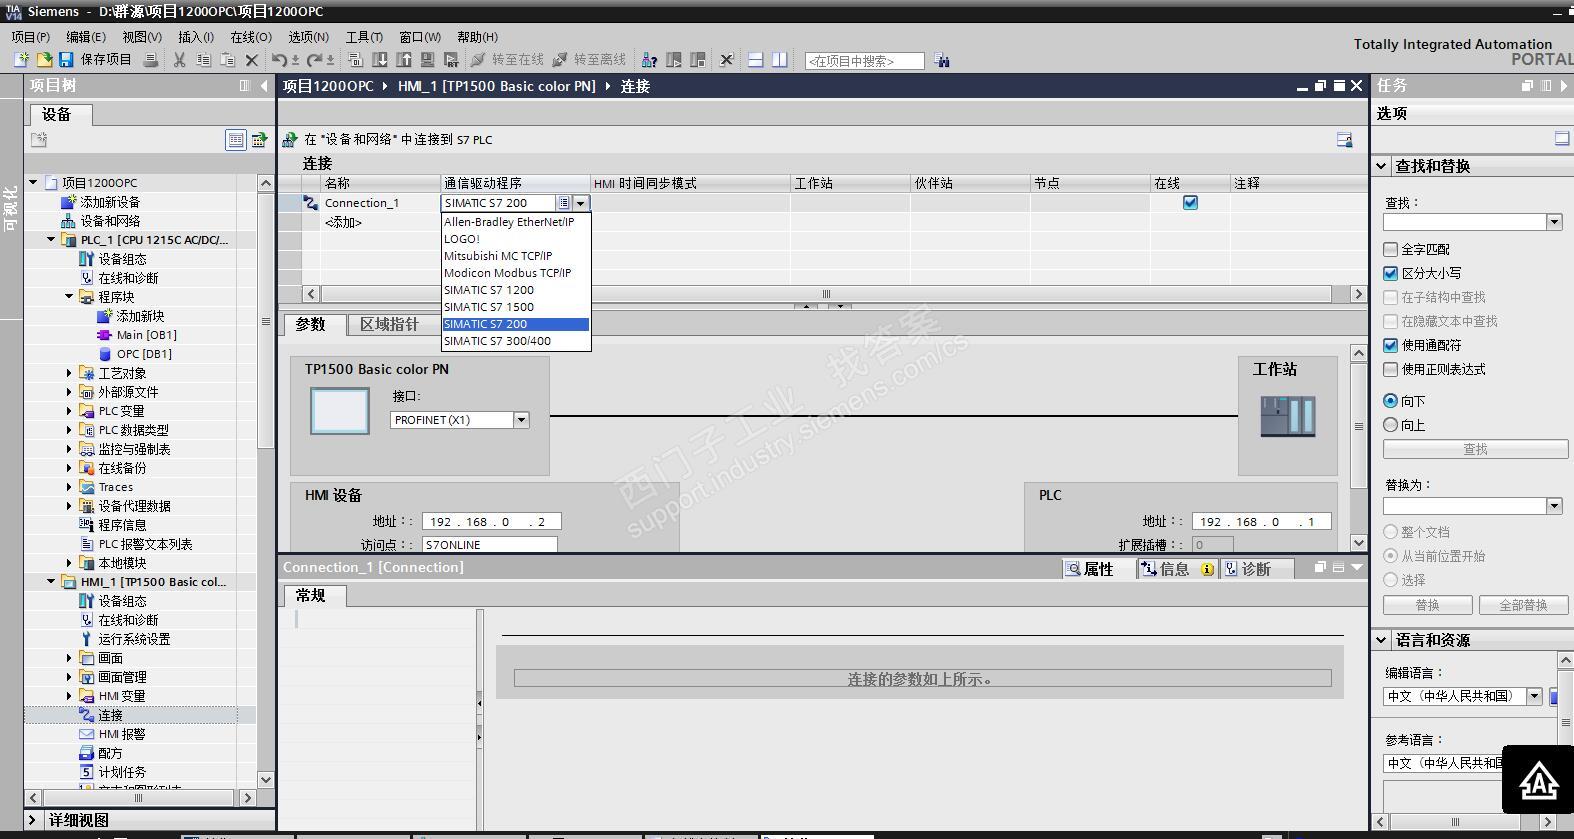Click the connection table horizontal scrollbar
This screenshot has width=1574, height=839.
(x=826, y=294)
